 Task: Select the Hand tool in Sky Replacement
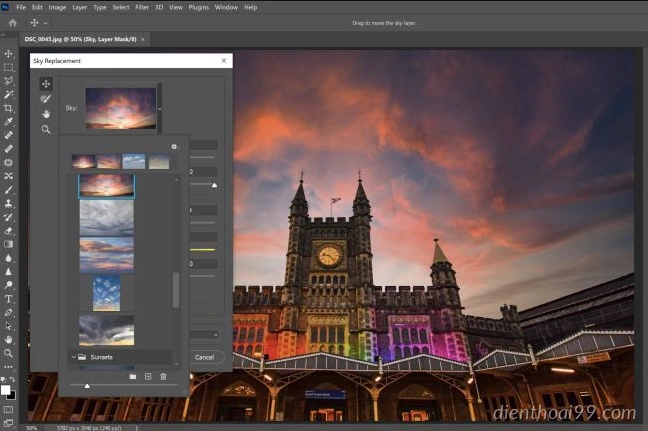[x=46, y=114]
